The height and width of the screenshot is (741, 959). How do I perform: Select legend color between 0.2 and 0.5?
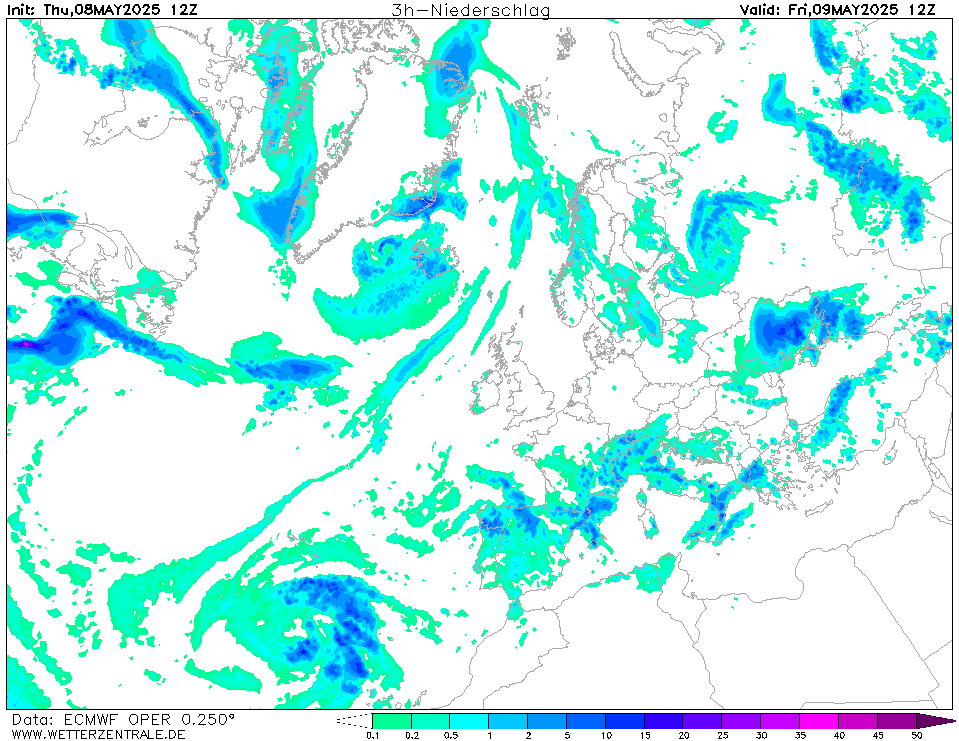coord(431,721)
